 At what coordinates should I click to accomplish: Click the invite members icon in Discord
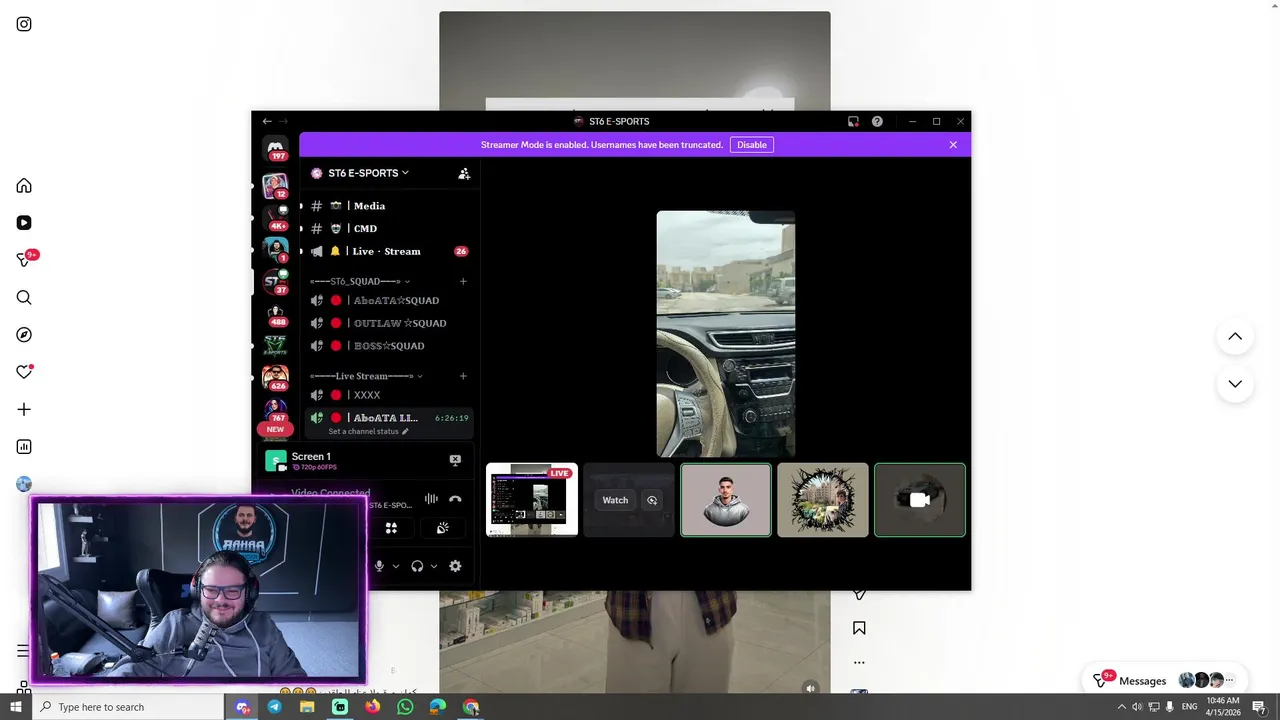464,173
